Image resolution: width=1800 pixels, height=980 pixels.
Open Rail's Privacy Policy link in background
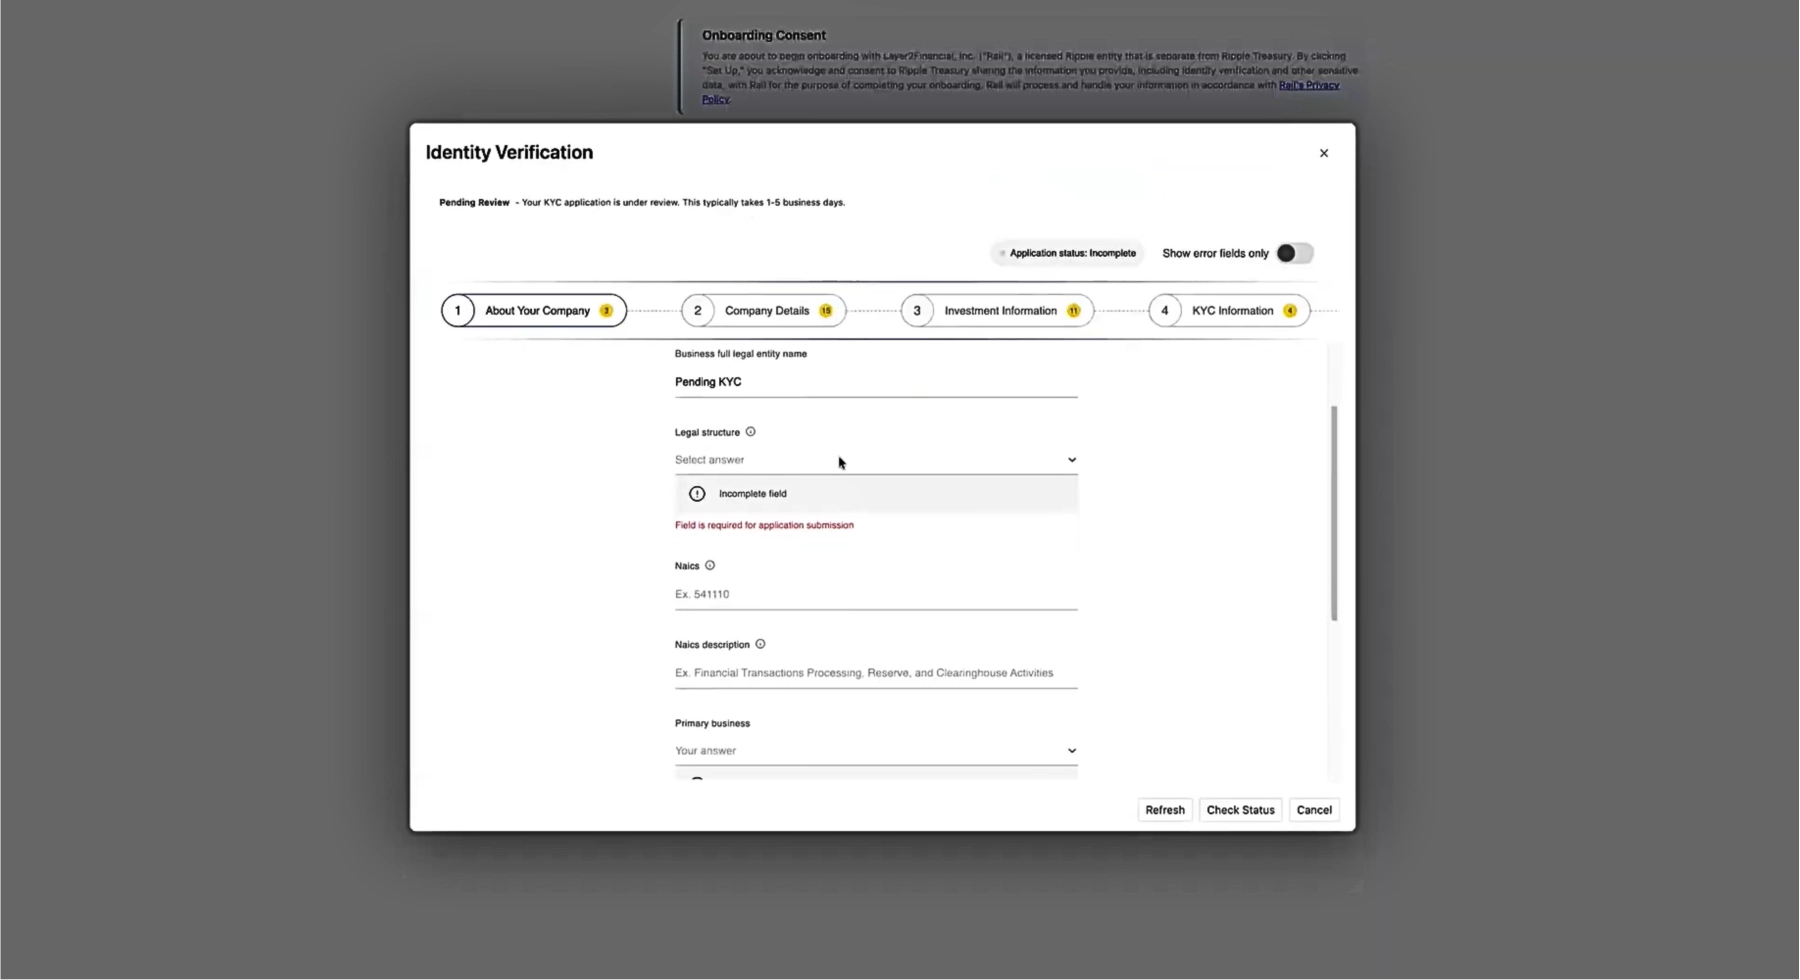1308,85
